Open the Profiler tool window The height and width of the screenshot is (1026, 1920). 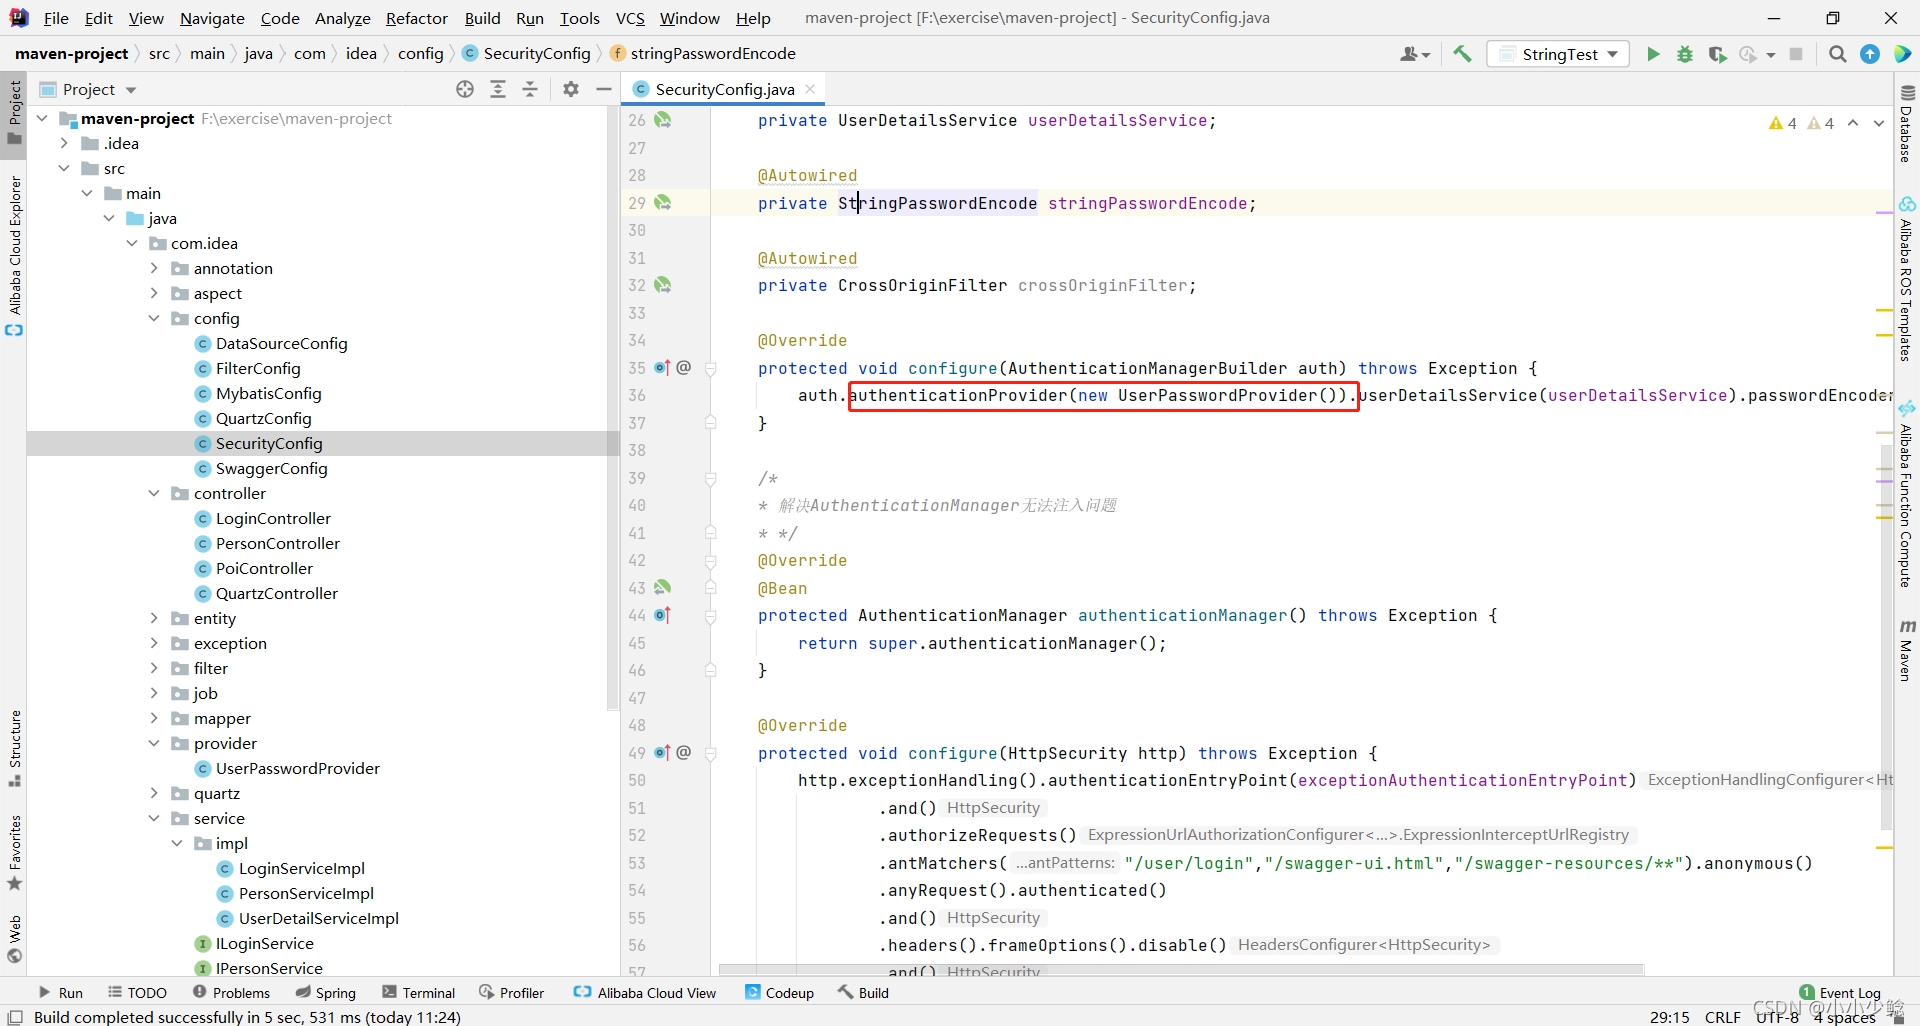point(511,993)
